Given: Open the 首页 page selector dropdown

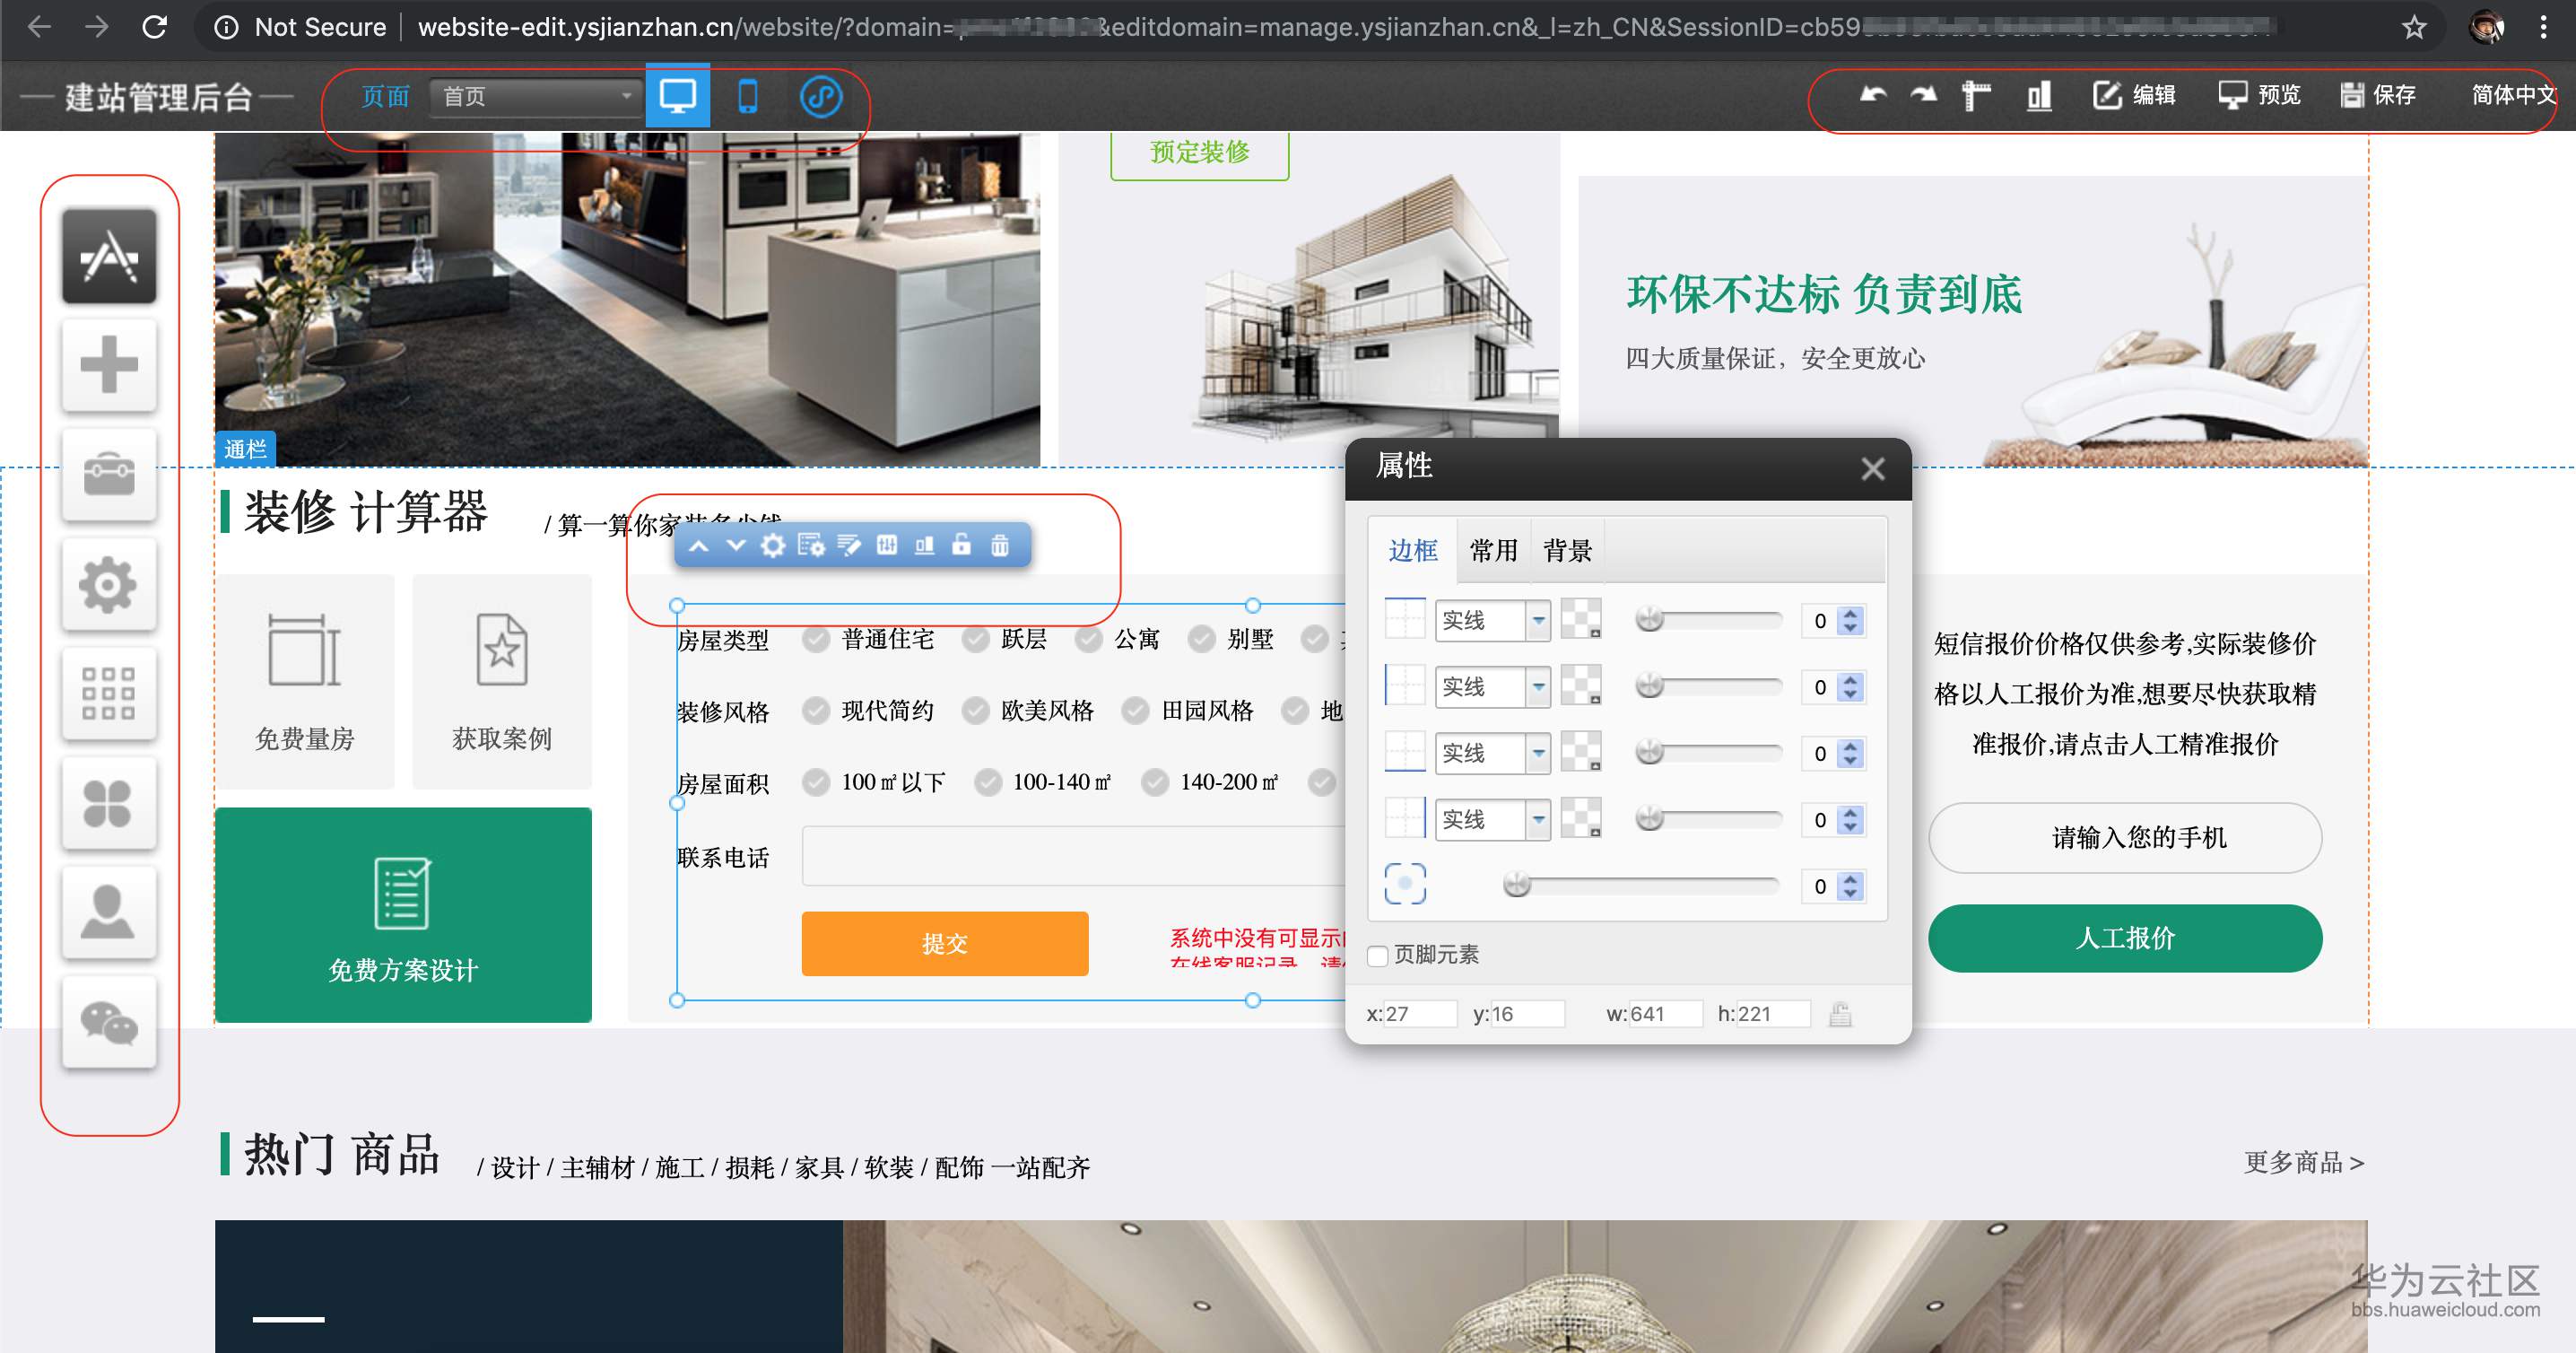Looking at the screenshot, I should 536,97.
